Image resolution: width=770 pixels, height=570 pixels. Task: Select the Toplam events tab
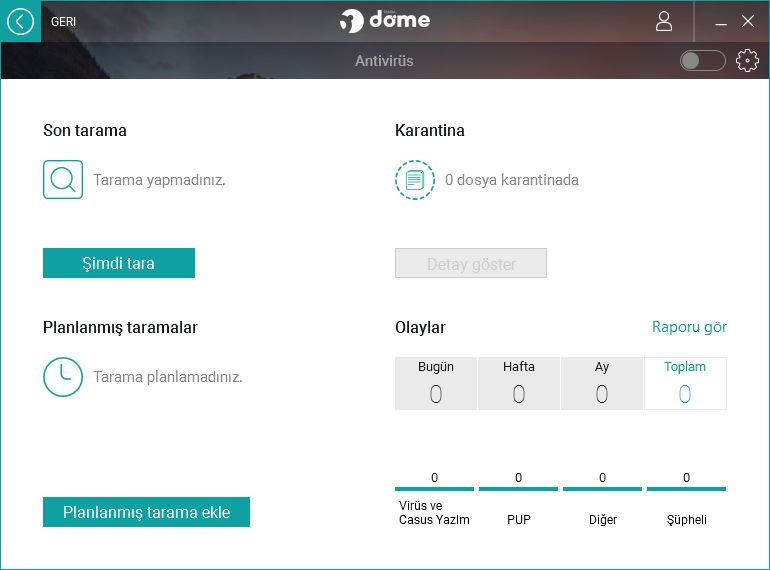[685, 383]
